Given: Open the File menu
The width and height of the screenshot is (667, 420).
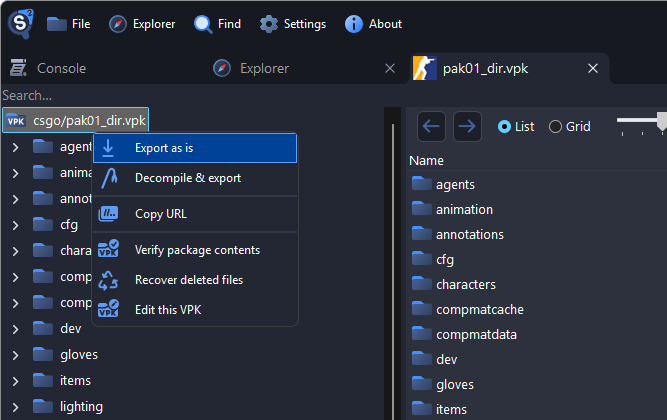Looking at the screenshot, I should (x=68, y=24).
